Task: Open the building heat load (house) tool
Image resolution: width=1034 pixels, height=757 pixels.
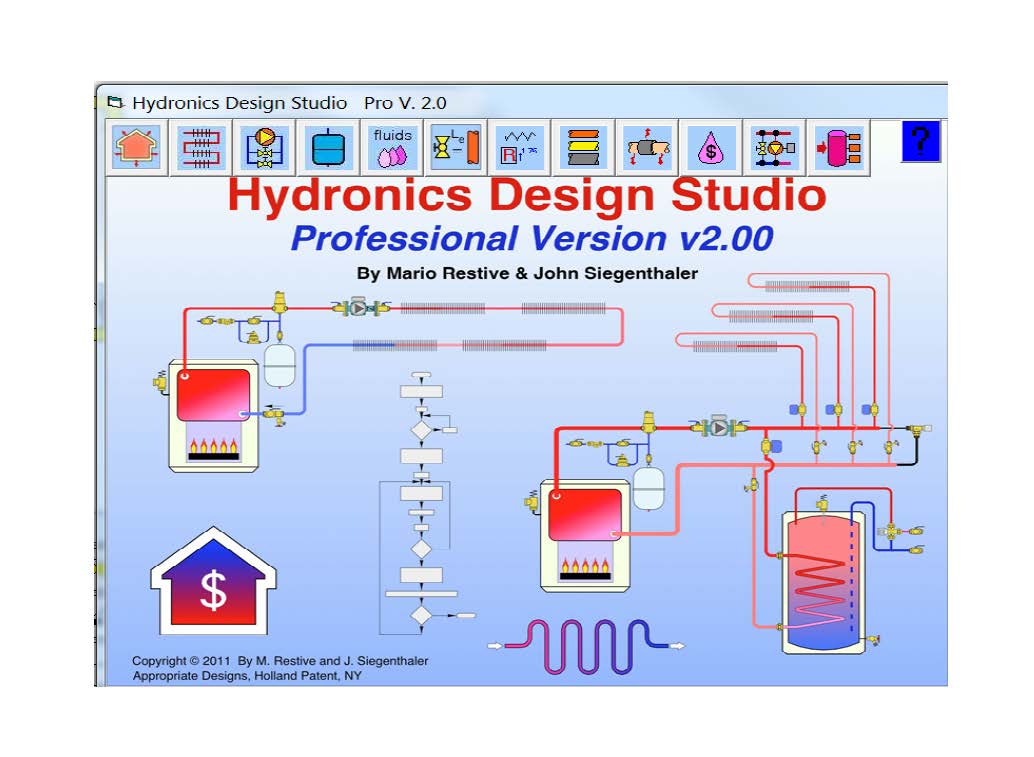Action: pyautogui.click(x=136, y=149)
